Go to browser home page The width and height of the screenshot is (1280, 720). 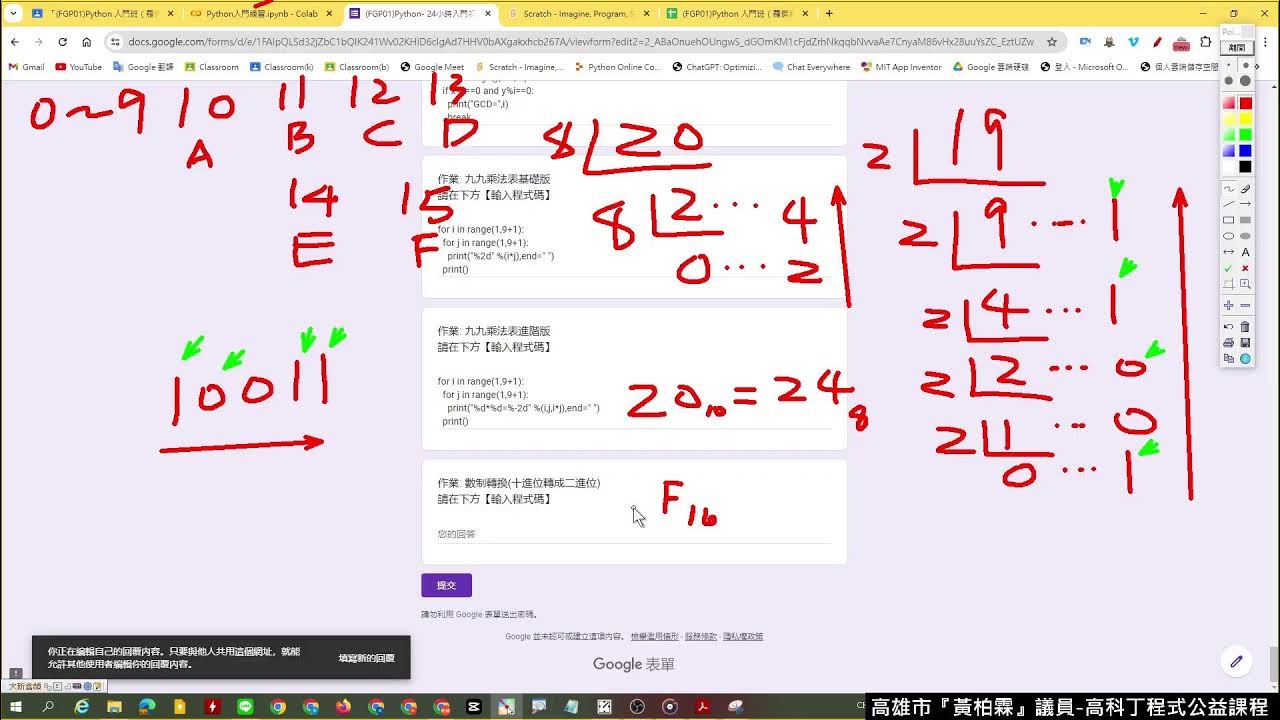[87, 42]
